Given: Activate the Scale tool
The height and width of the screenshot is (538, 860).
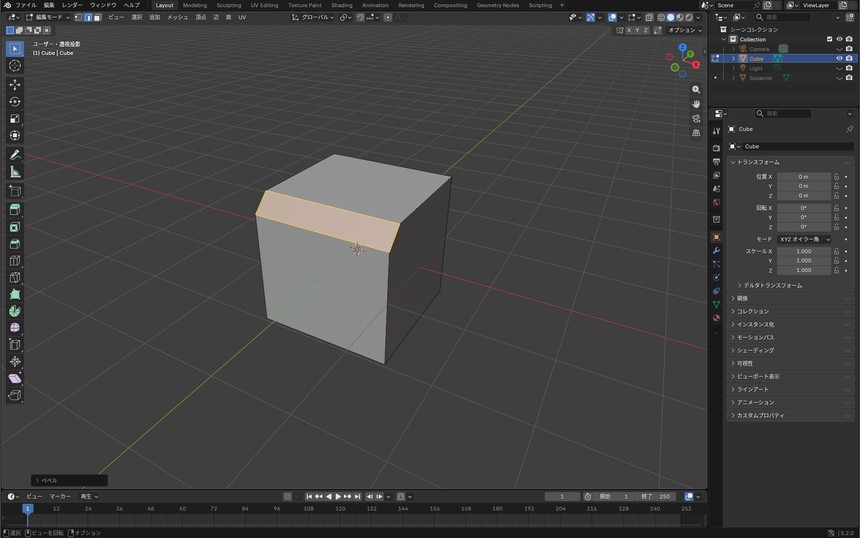Looking at the screenshot, I should point(15,118).
